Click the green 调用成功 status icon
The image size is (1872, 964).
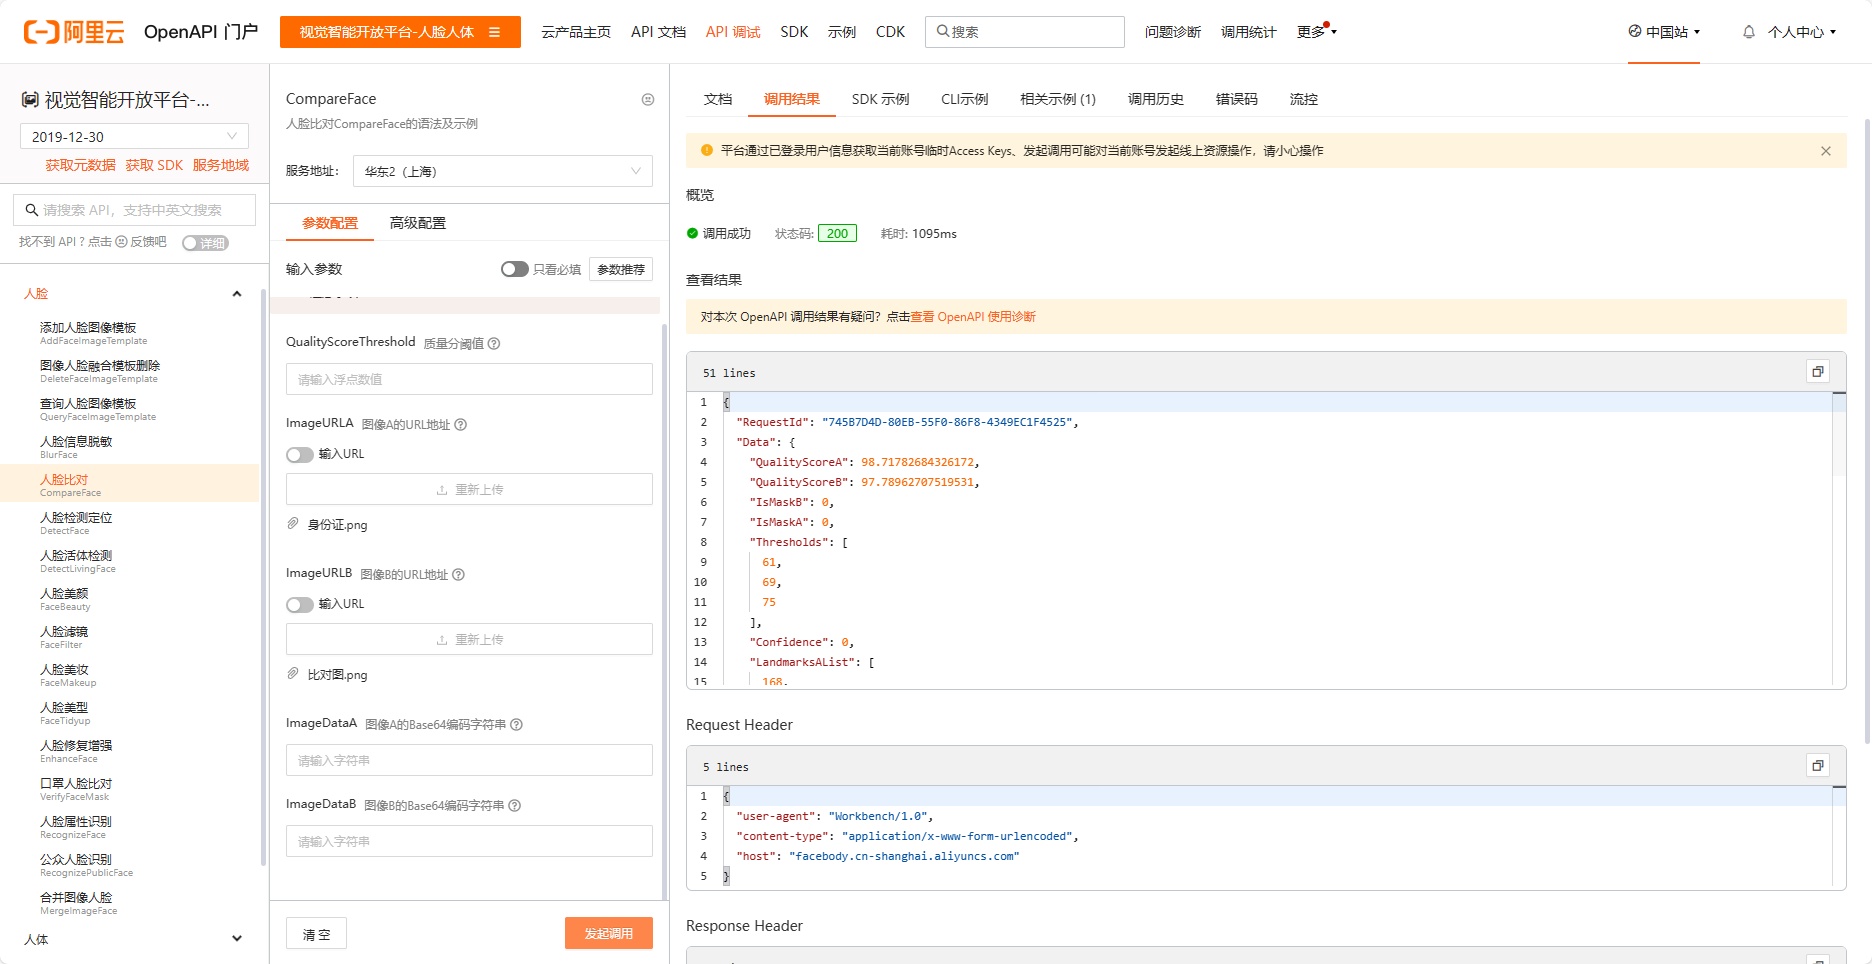[692, 233]
